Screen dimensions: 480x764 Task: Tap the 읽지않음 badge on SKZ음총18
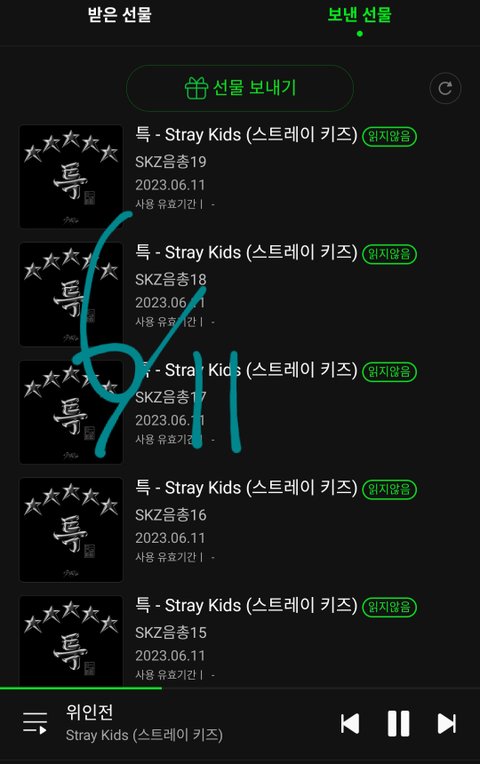click(x=389, y=254)
